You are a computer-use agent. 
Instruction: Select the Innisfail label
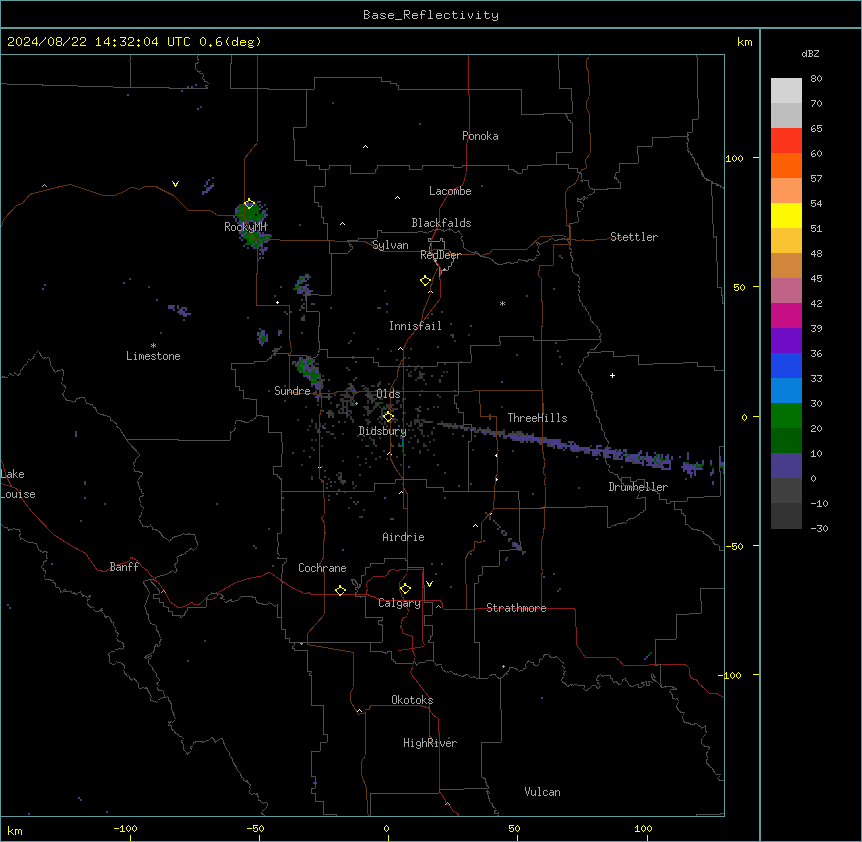415,326
